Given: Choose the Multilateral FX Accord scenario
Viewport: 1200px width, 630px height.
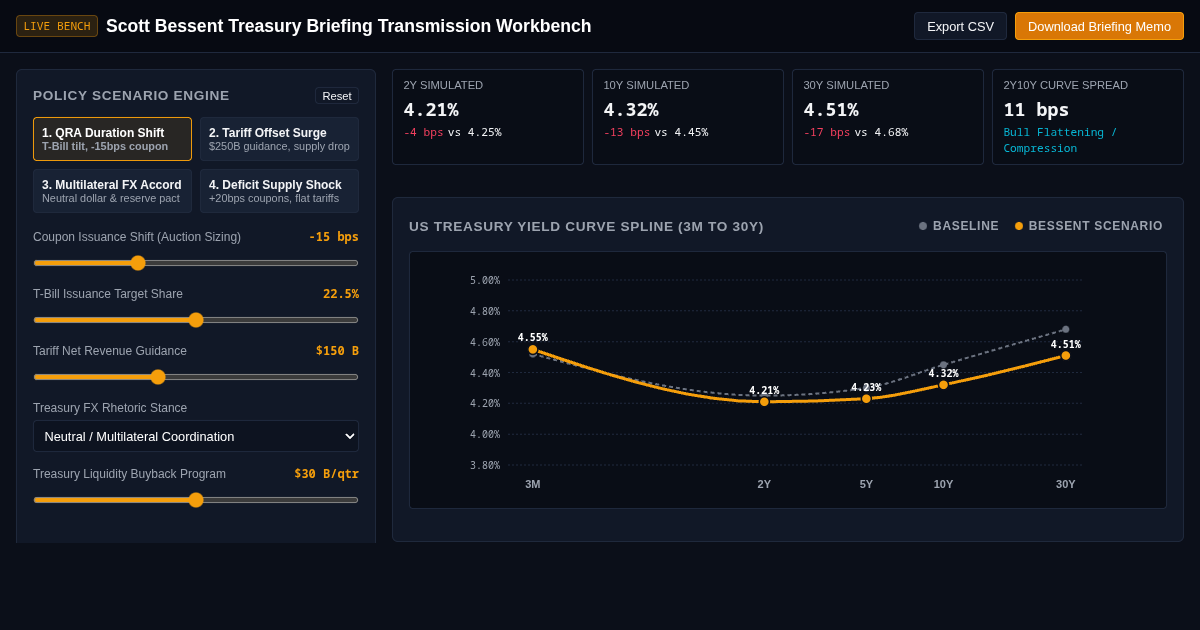Looking at the screenshot, I should (112, 191).
